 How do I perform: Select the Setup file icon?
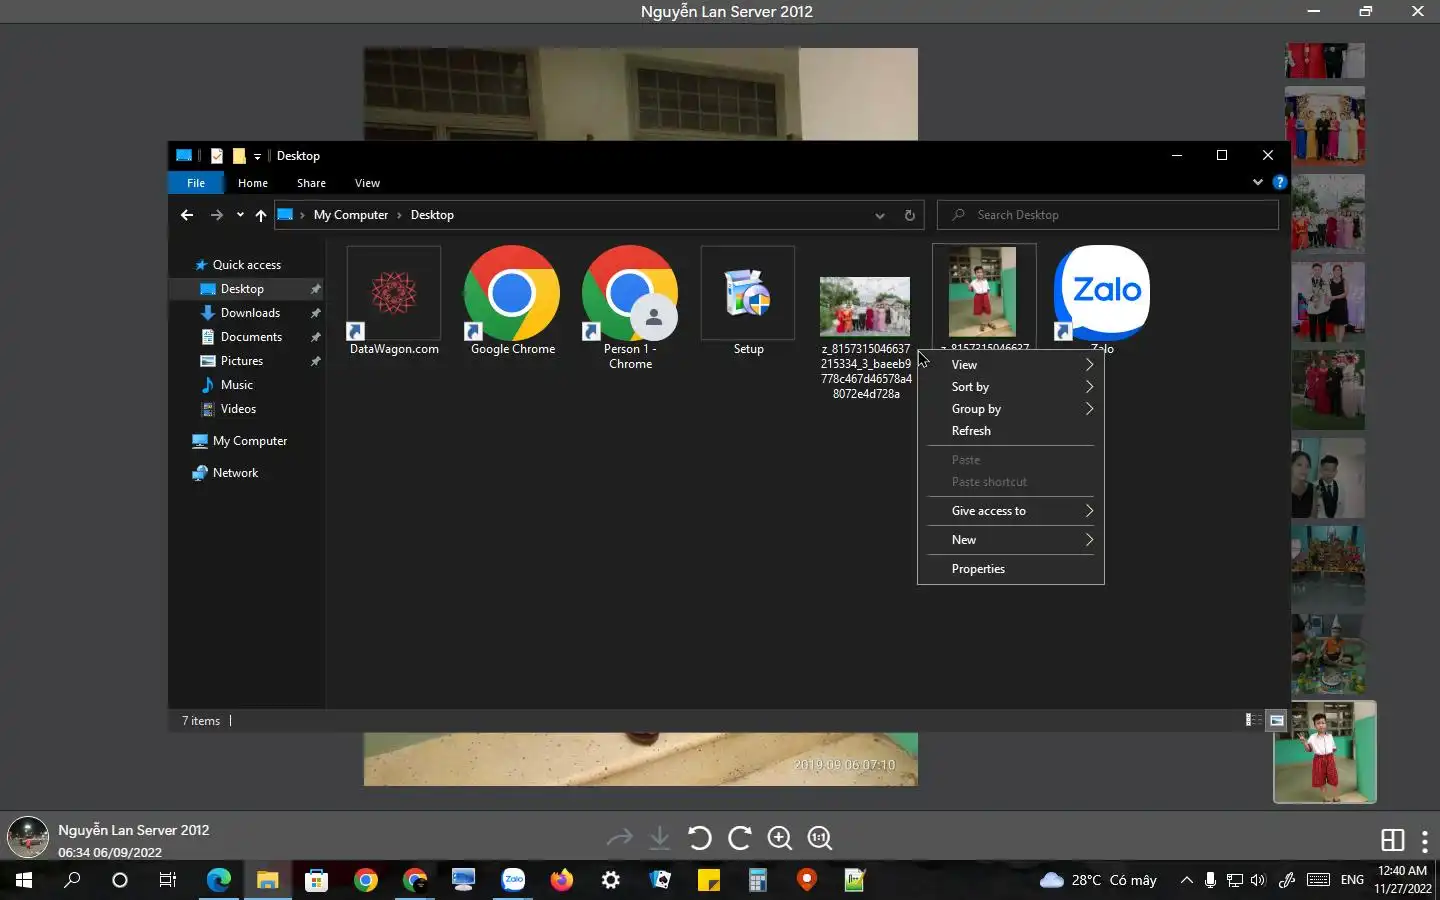pos(748,301)
